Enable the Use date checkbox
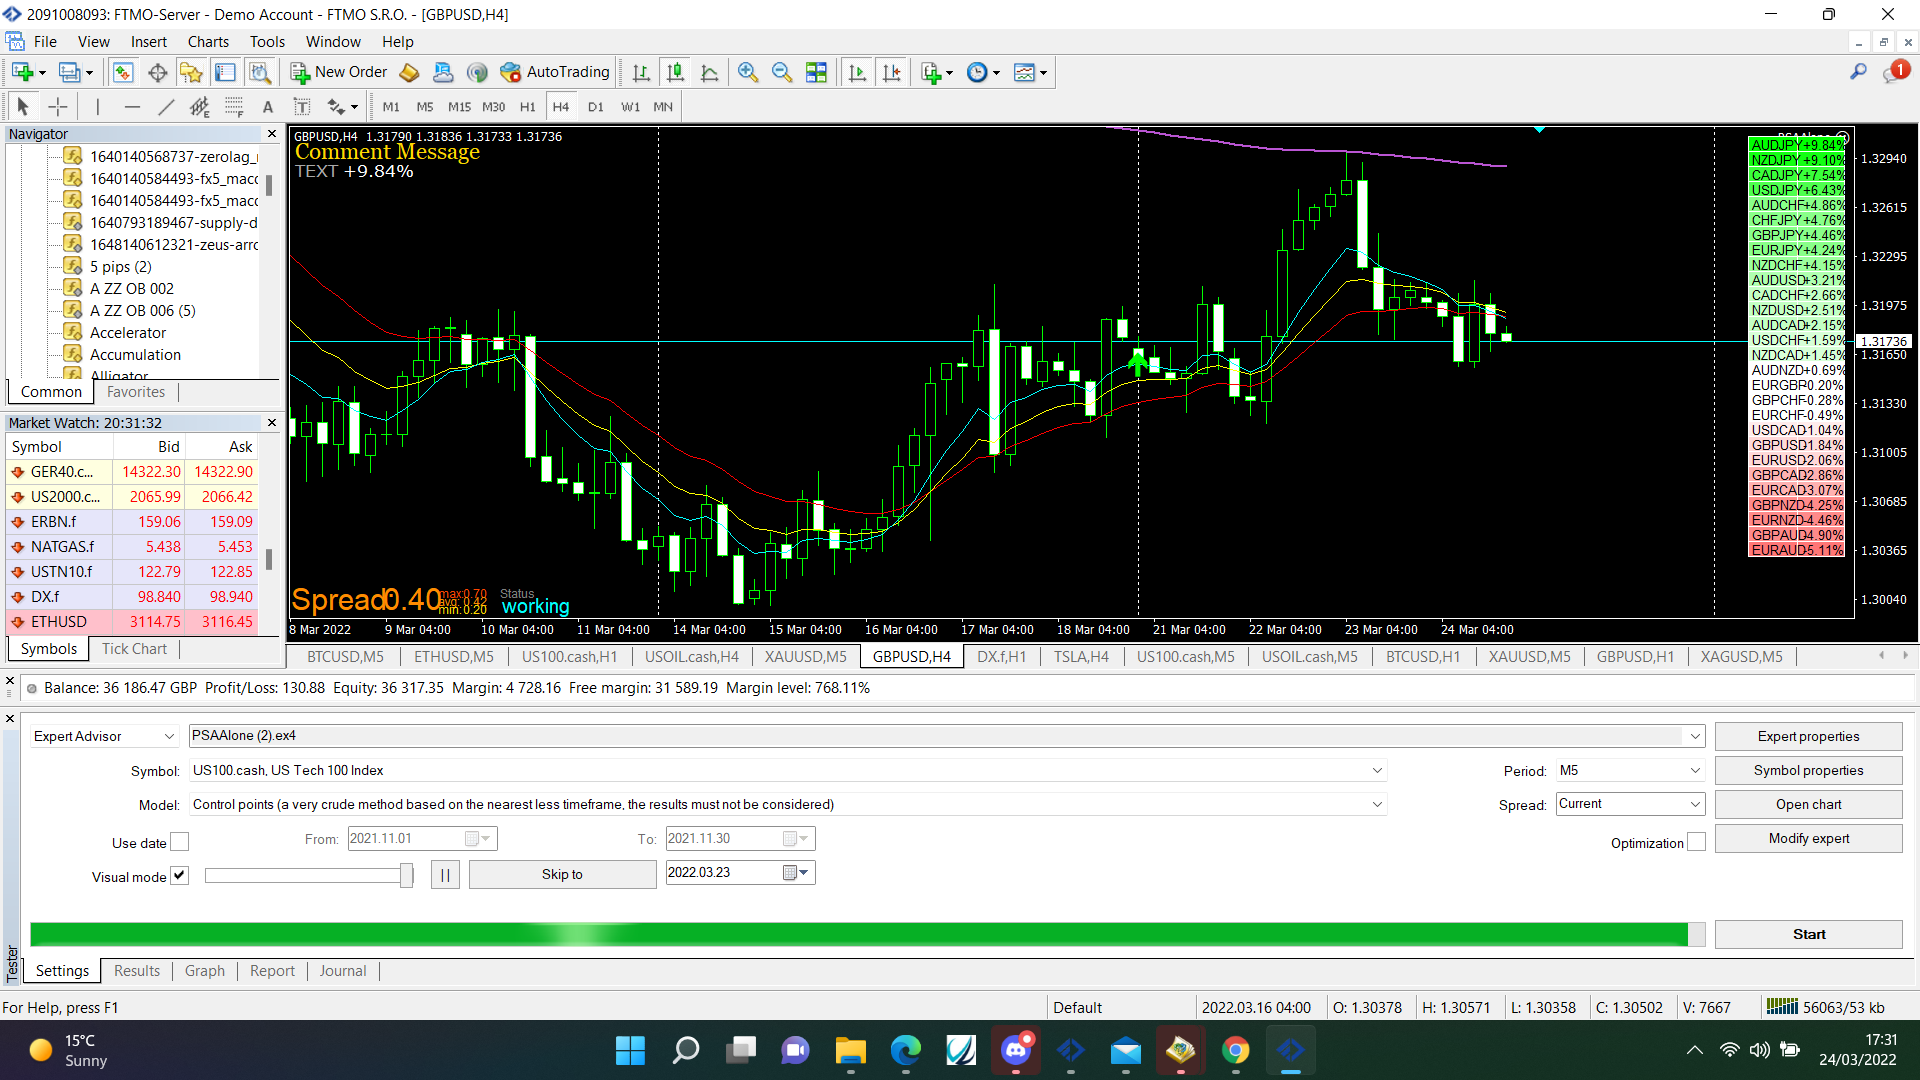This screenshot has width=1920, height=1080. tap(179, 842)
